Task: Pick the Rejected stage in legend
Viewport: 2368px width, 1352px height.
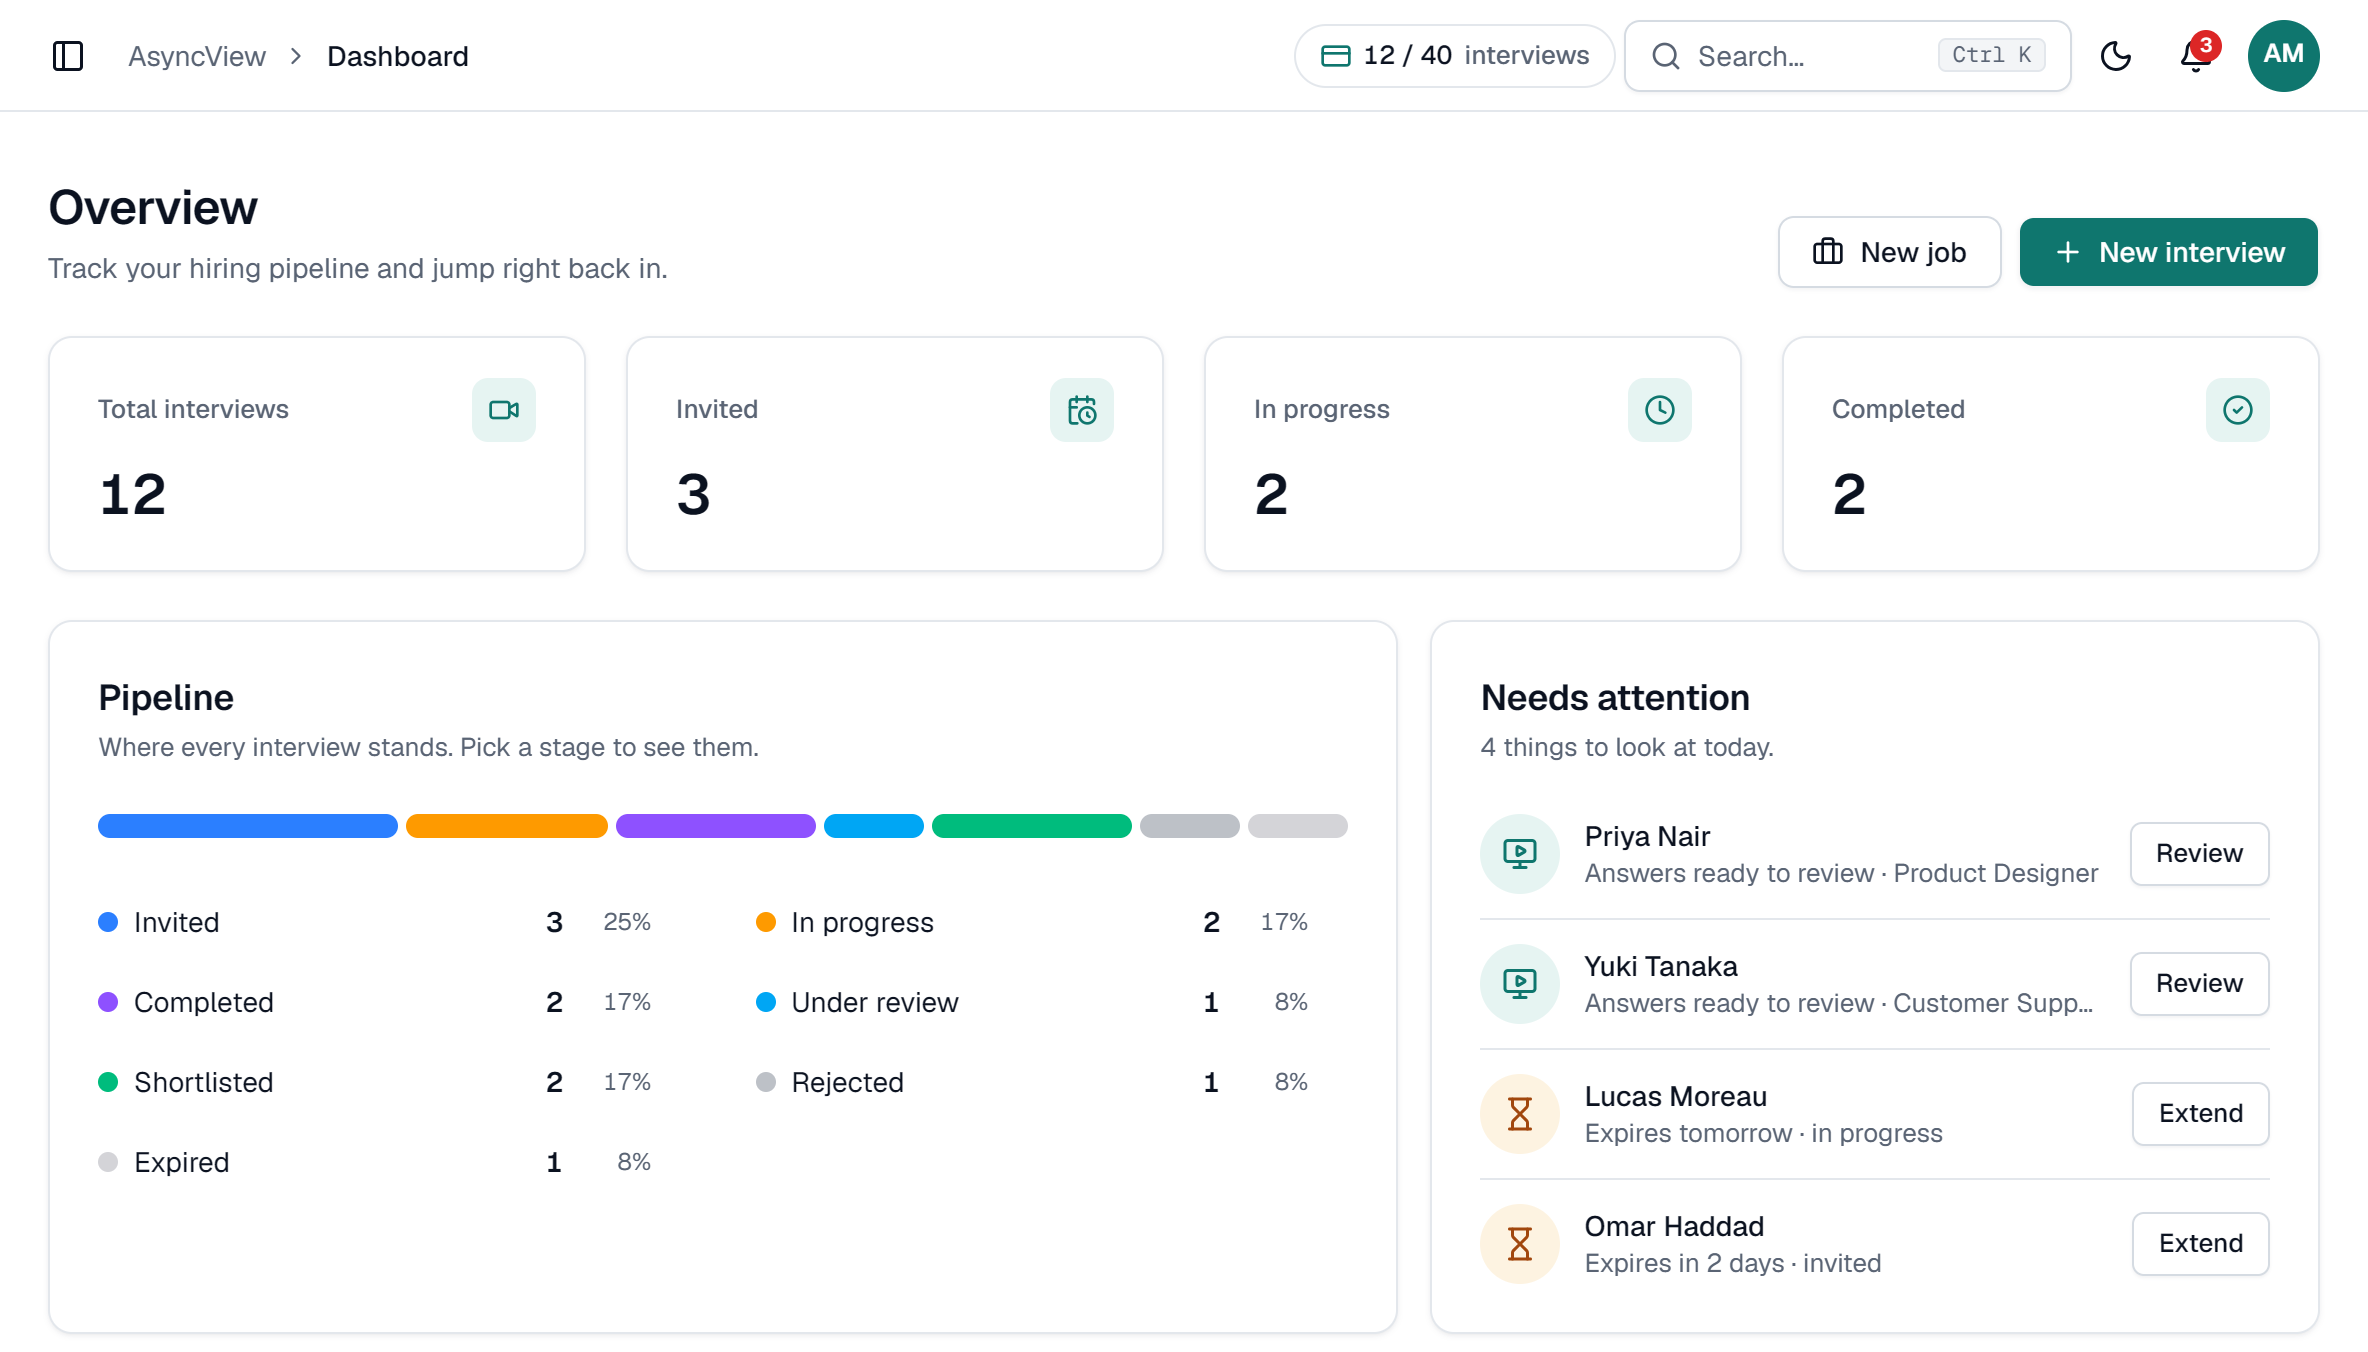Action: coord(1032,1082)
